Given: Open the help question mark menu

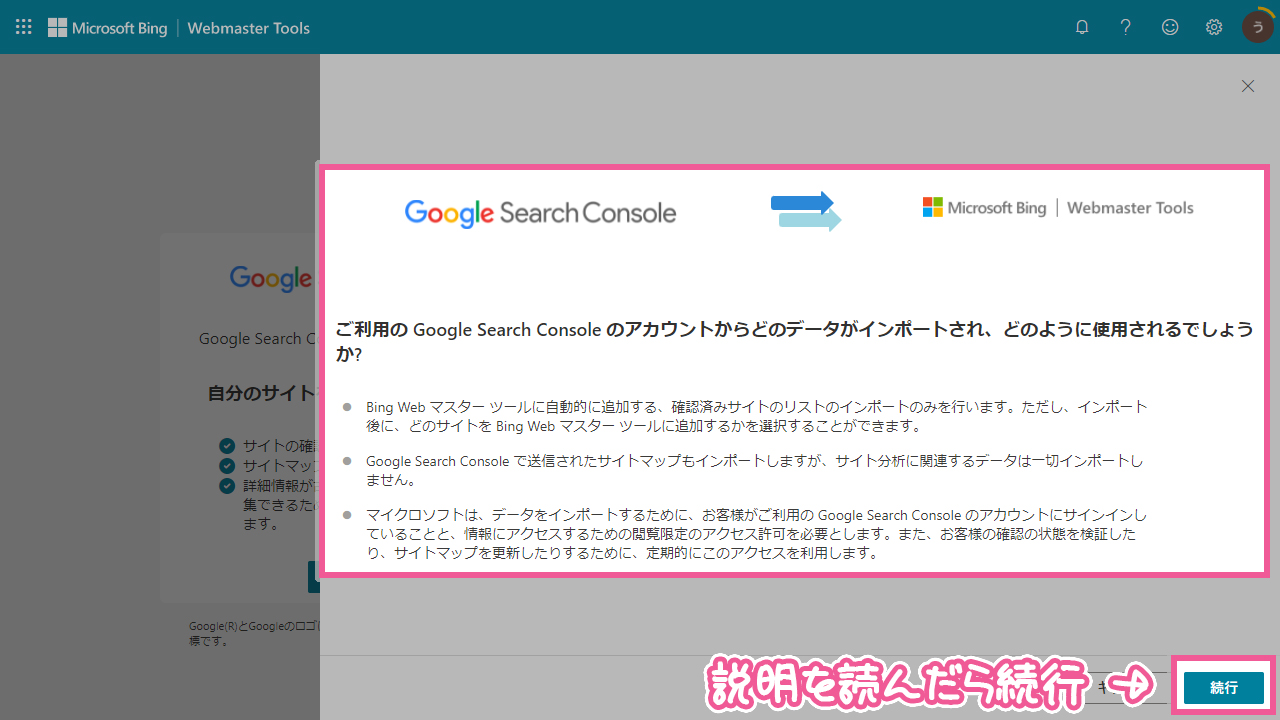Looking at the screenshot, I should (1126, 27).
